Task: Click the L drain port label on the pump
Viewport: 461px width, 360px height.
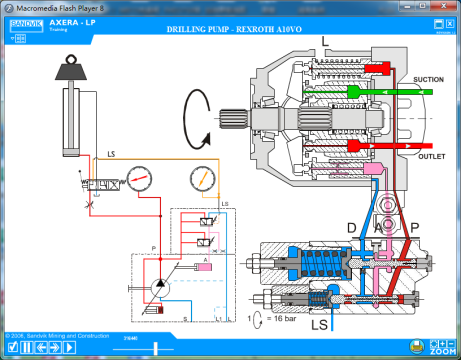Action: tap(325, 41)
